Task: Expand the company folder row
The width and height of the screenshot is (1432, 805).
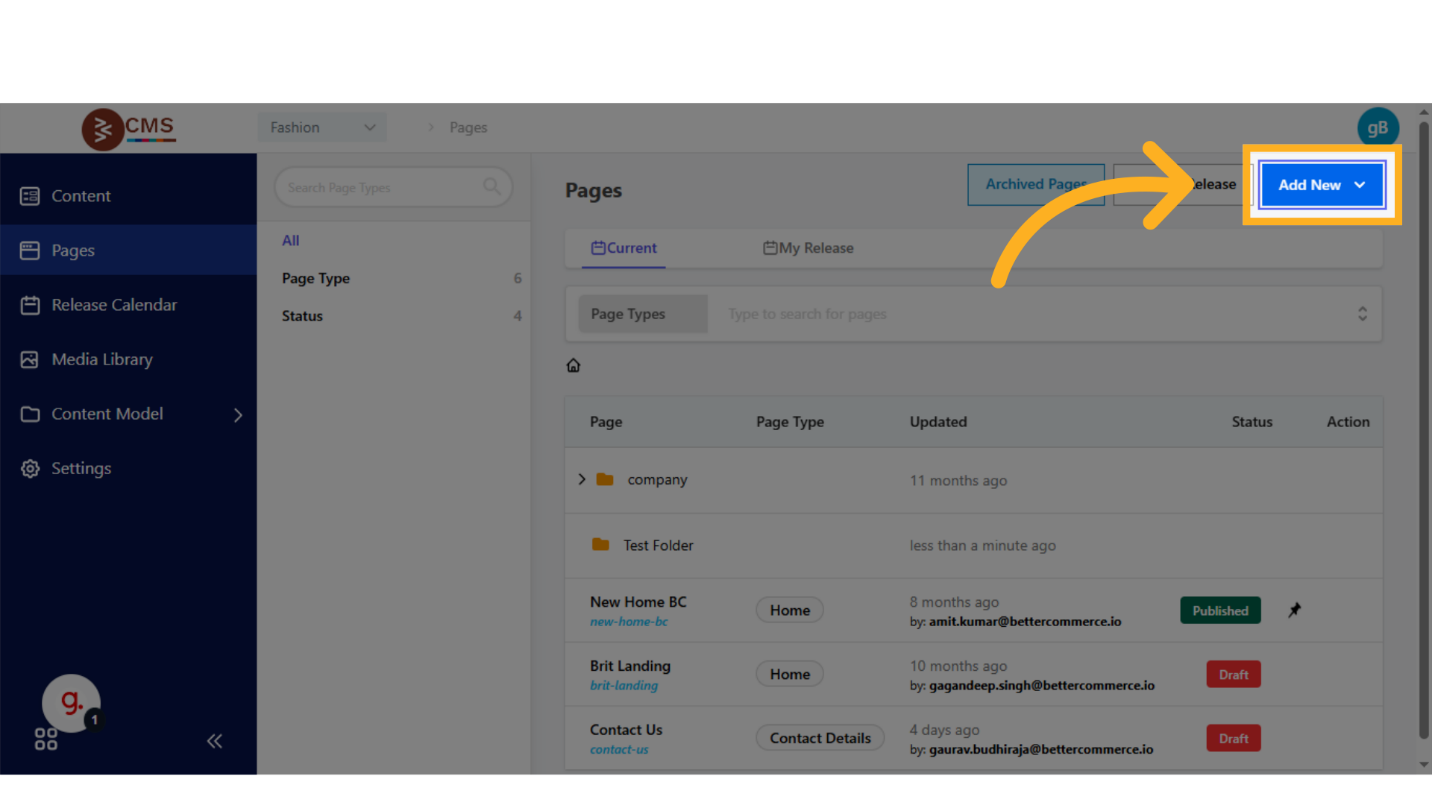Action: [x=582, y=480]
